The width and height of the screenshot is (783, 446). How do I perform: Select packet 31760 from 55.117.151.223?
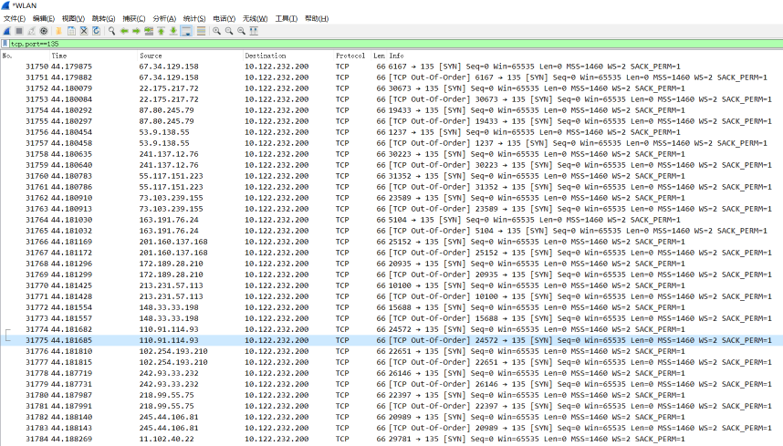coord(392,176)
